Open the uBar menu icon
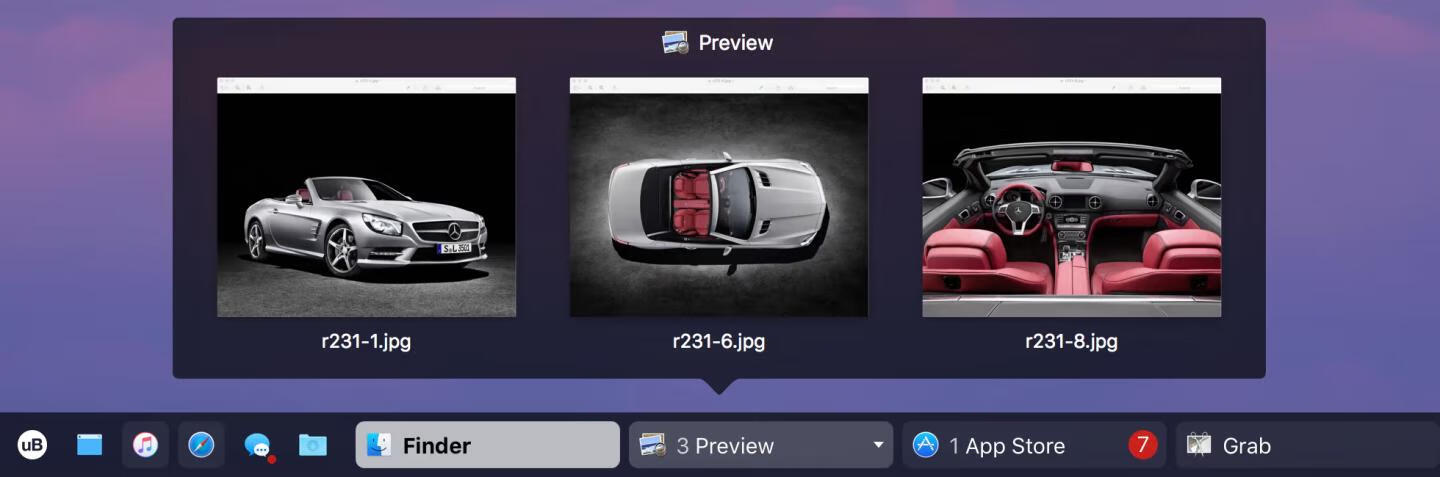The height and width of the screenshot is (477, 1440). [32, 445]
